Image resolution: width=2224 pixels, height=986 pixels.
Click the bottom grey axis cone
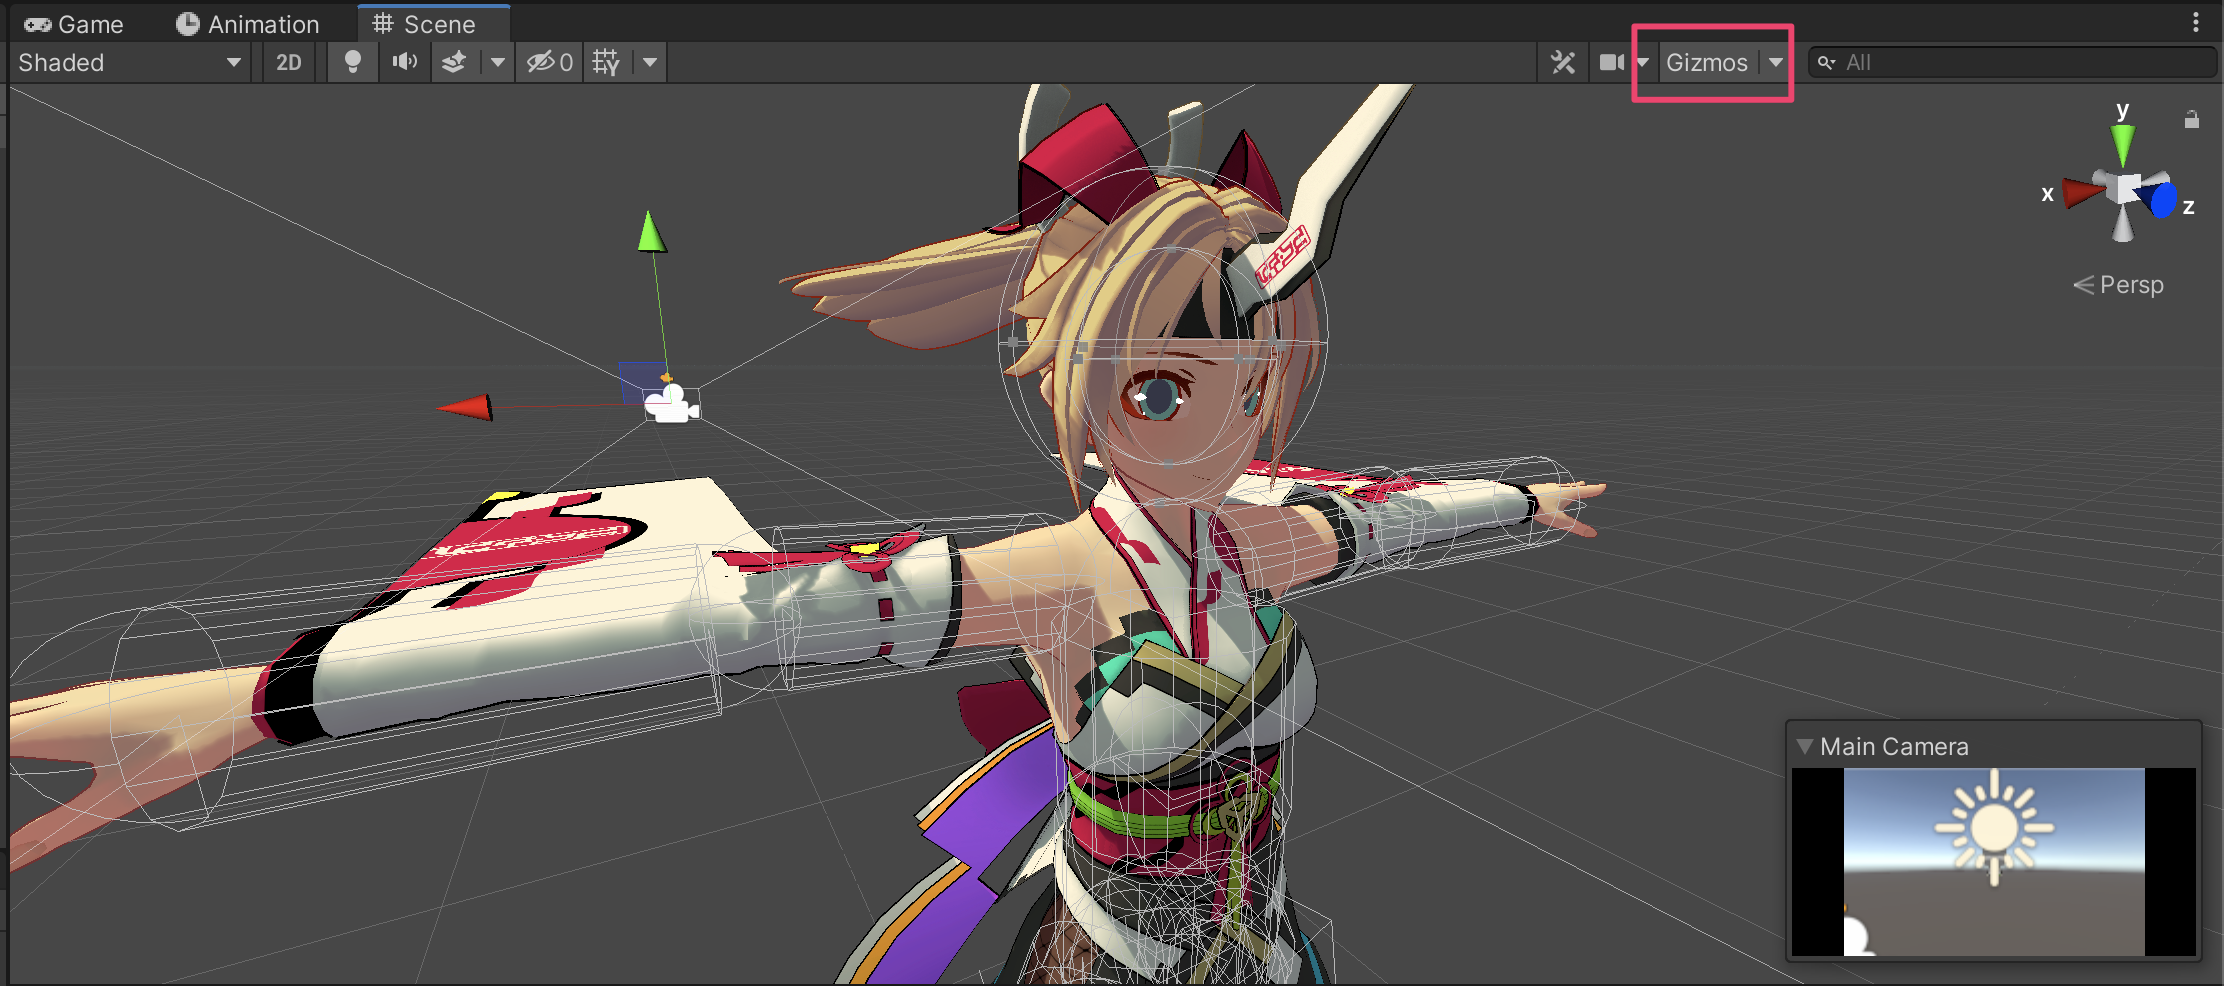[x=2122, y=225]
